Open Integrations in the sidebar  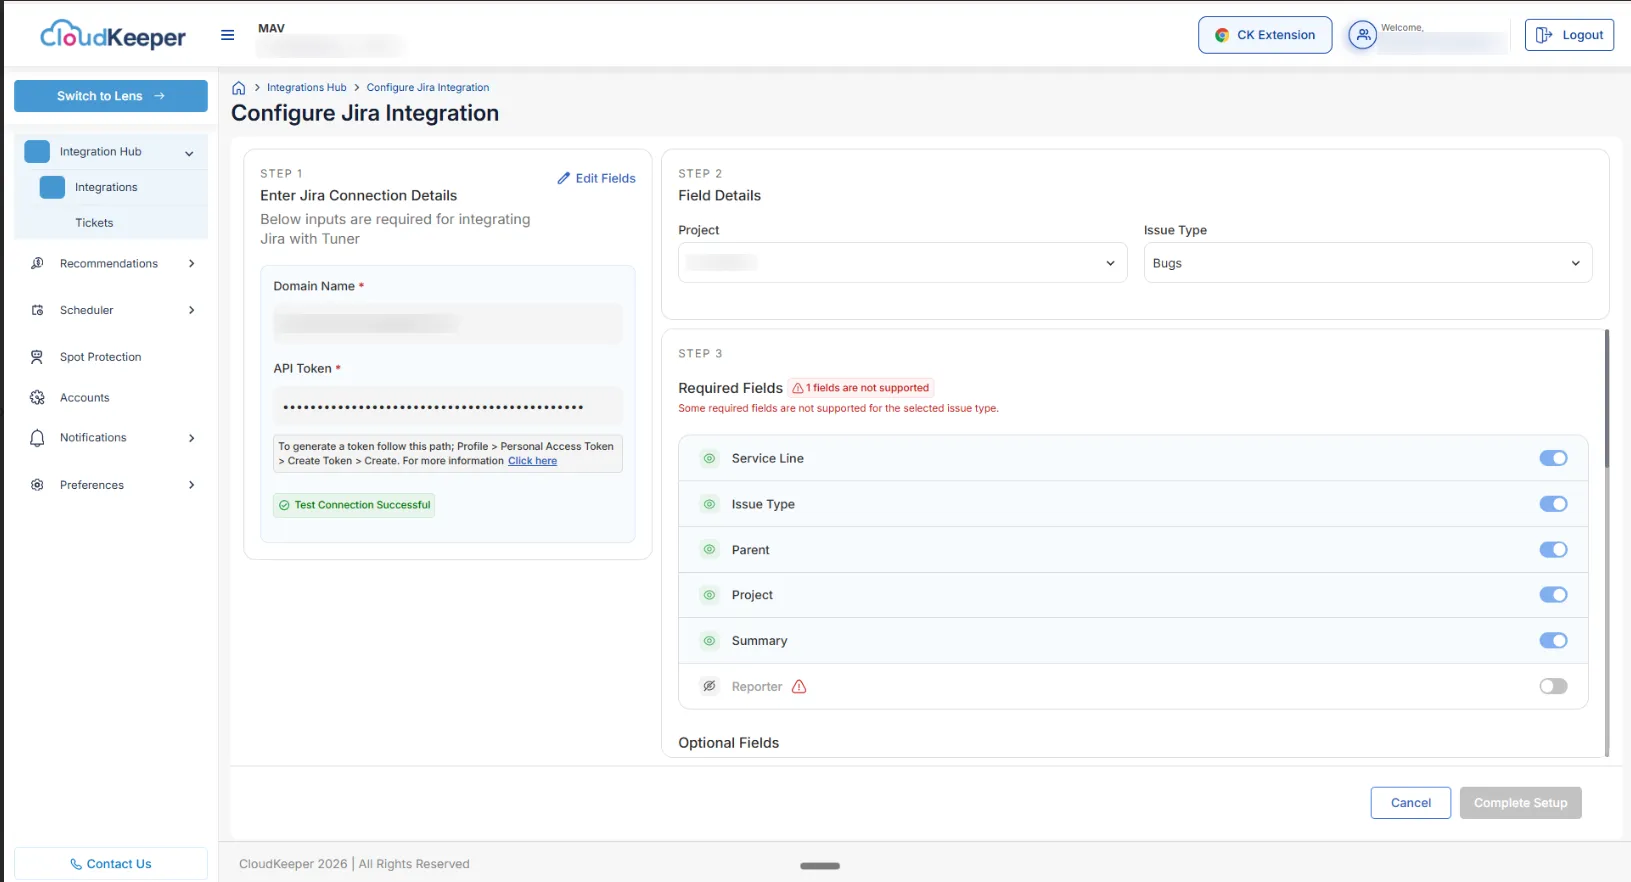[106, 187]
